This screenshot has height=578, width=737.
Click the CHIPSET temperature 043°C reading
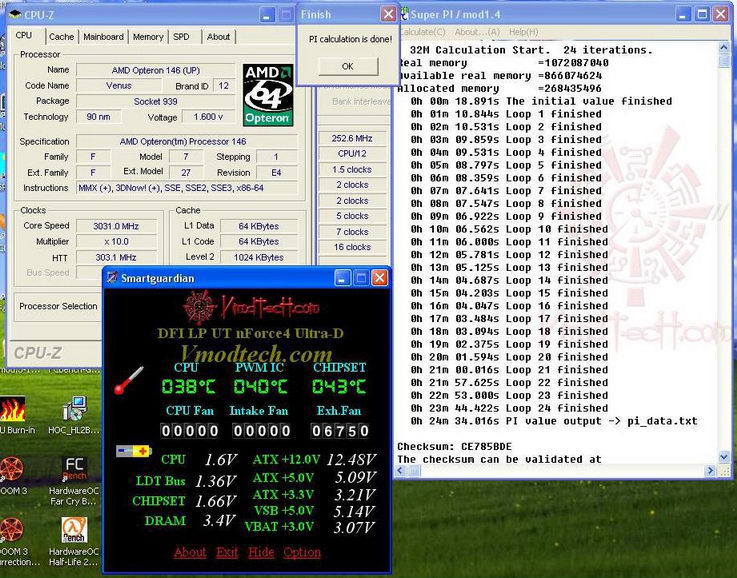pyautogui.click(x=339, y=387)
